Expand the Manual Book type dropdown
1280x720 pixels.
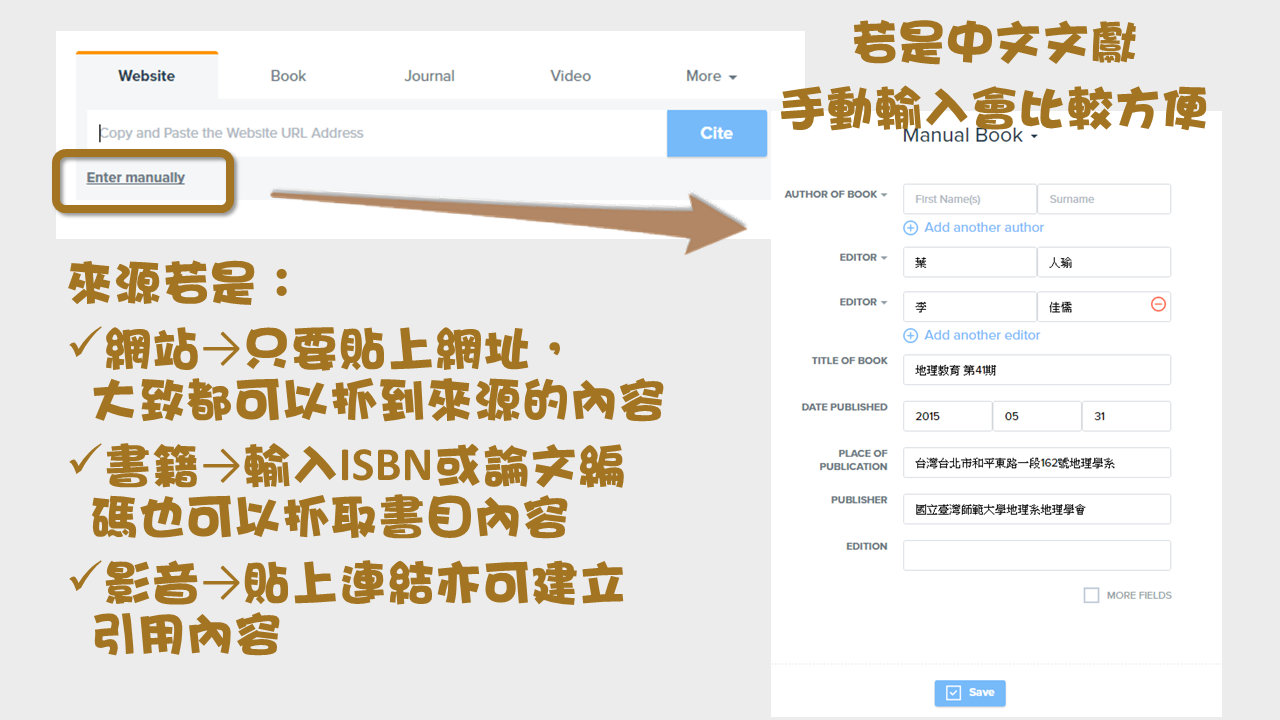(970, 136)
